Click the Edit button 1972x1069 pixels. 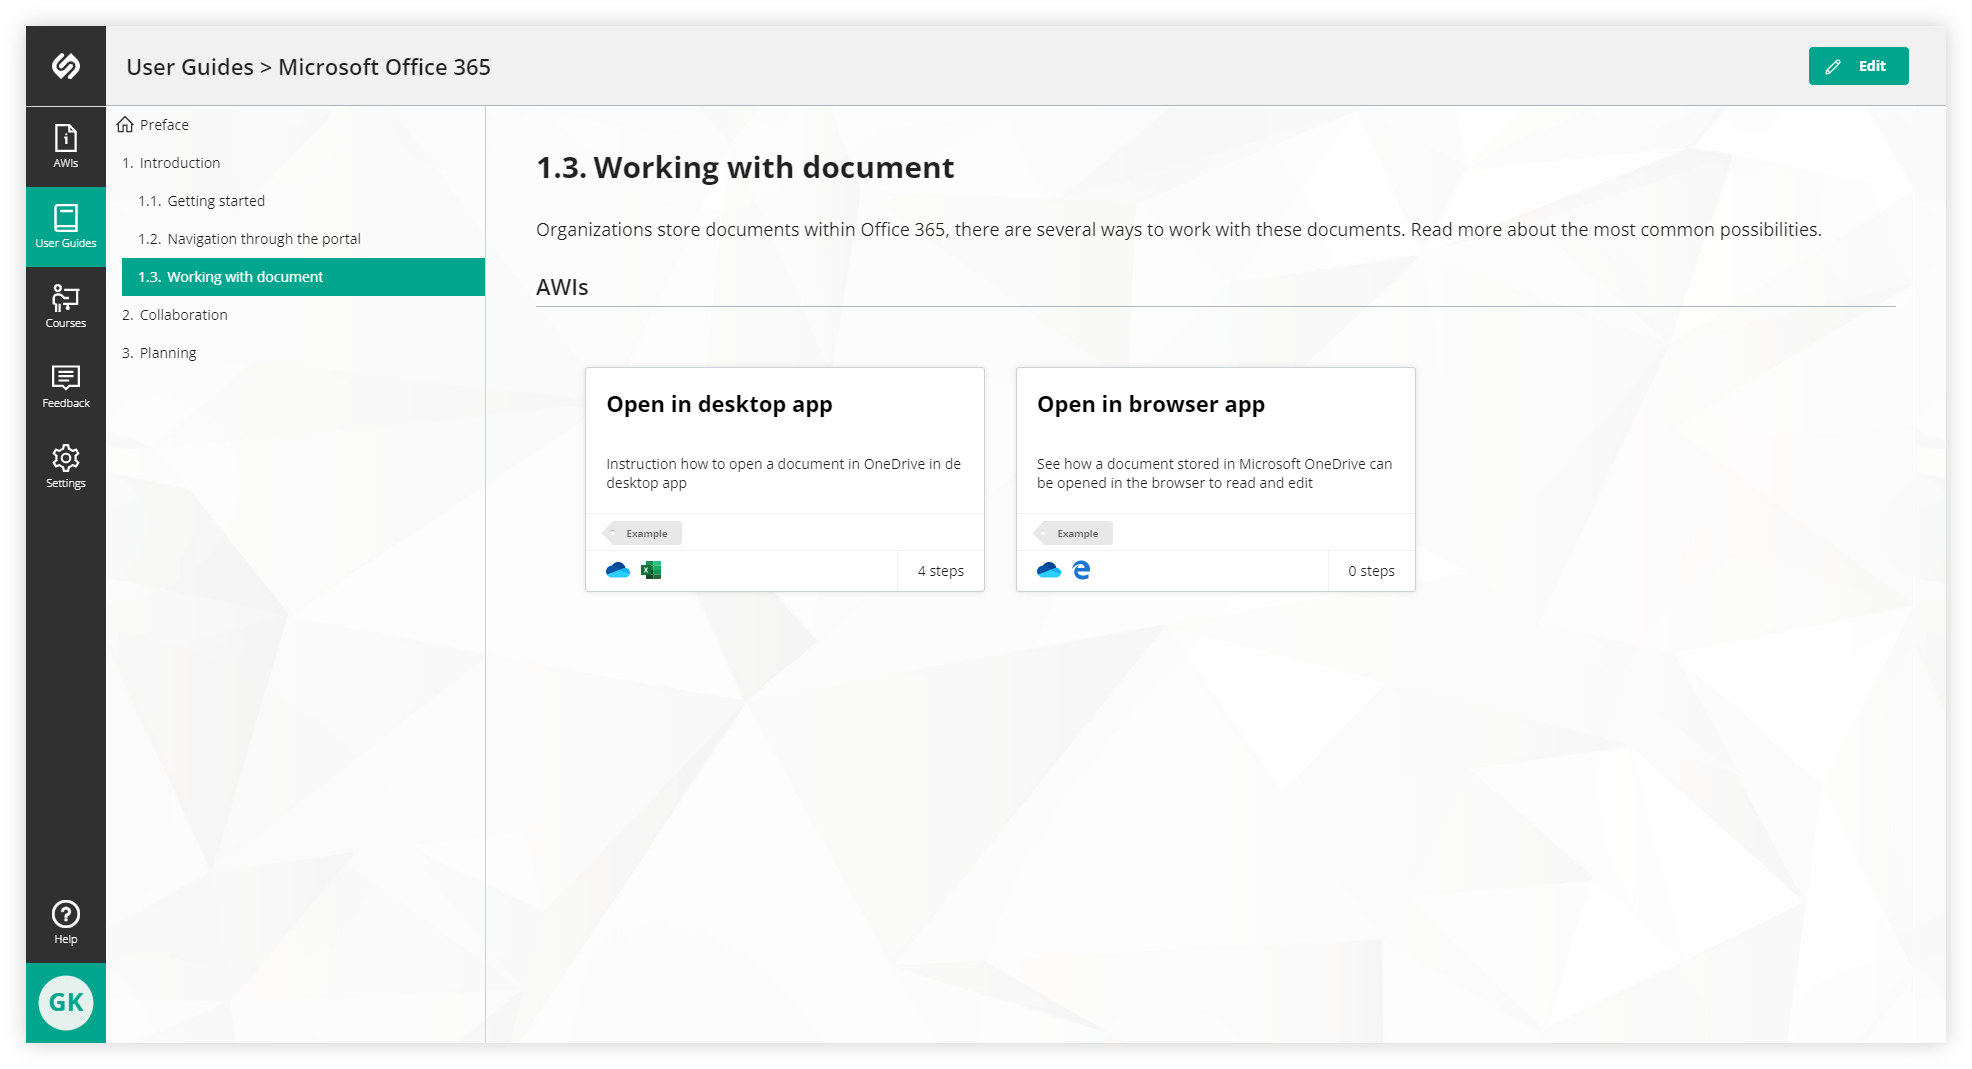[x=1858, y=66]
